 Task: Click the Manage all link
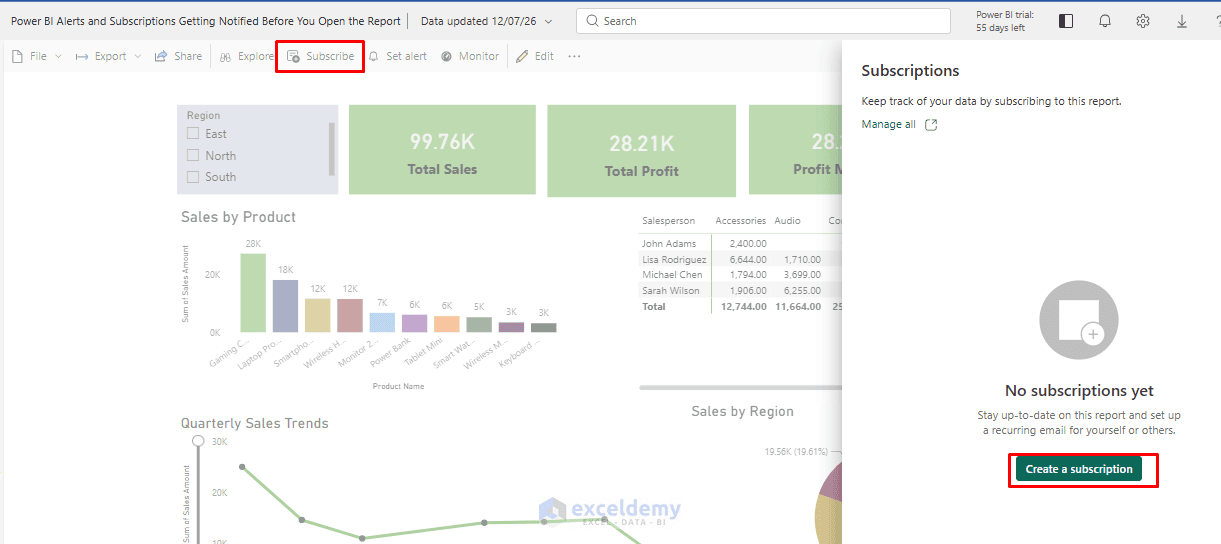888,124
